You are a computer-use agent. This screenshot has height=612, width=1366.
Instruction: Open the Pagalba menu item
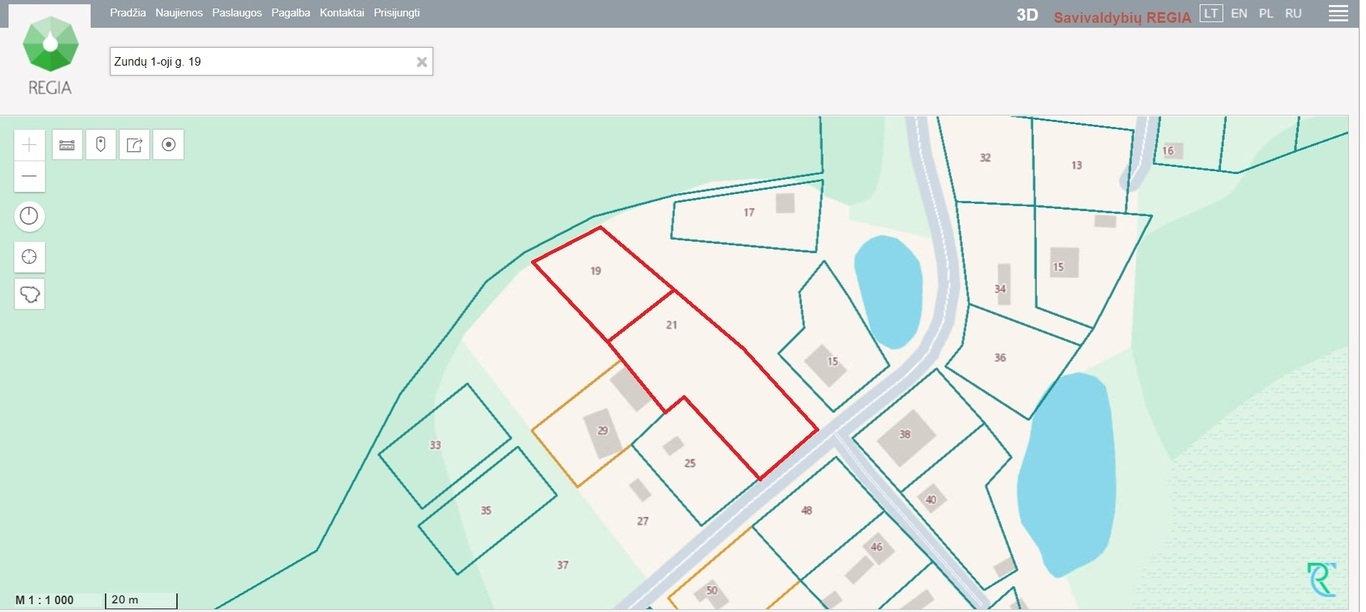tap(290, 13)
